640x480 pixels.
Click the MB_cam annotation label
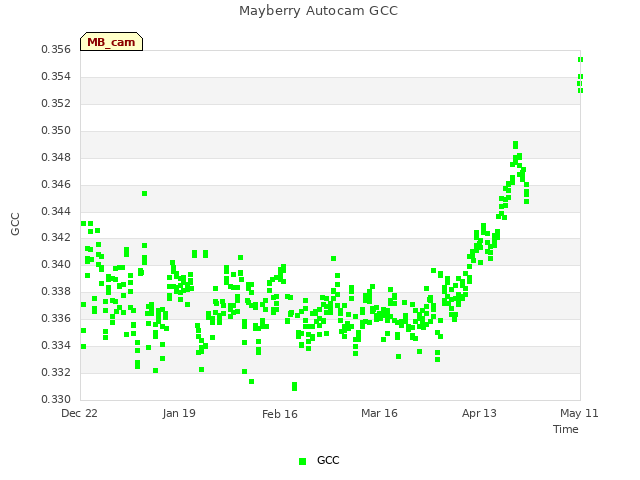coord(111,42)
